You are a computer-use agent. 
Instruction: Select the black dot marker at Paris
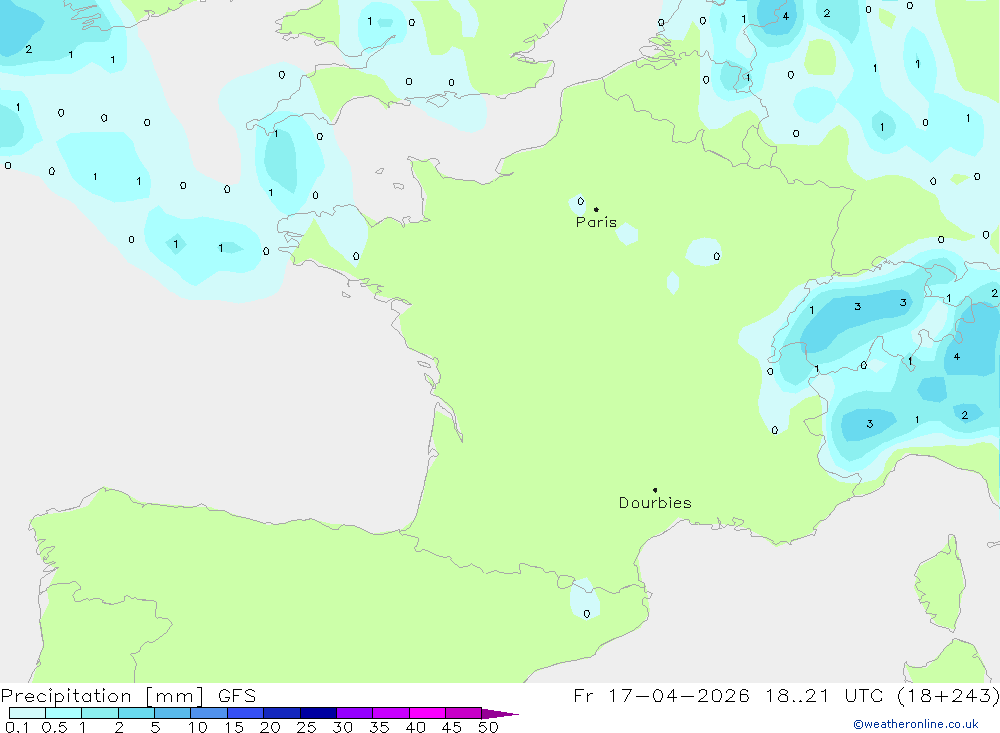coord(596,209)
